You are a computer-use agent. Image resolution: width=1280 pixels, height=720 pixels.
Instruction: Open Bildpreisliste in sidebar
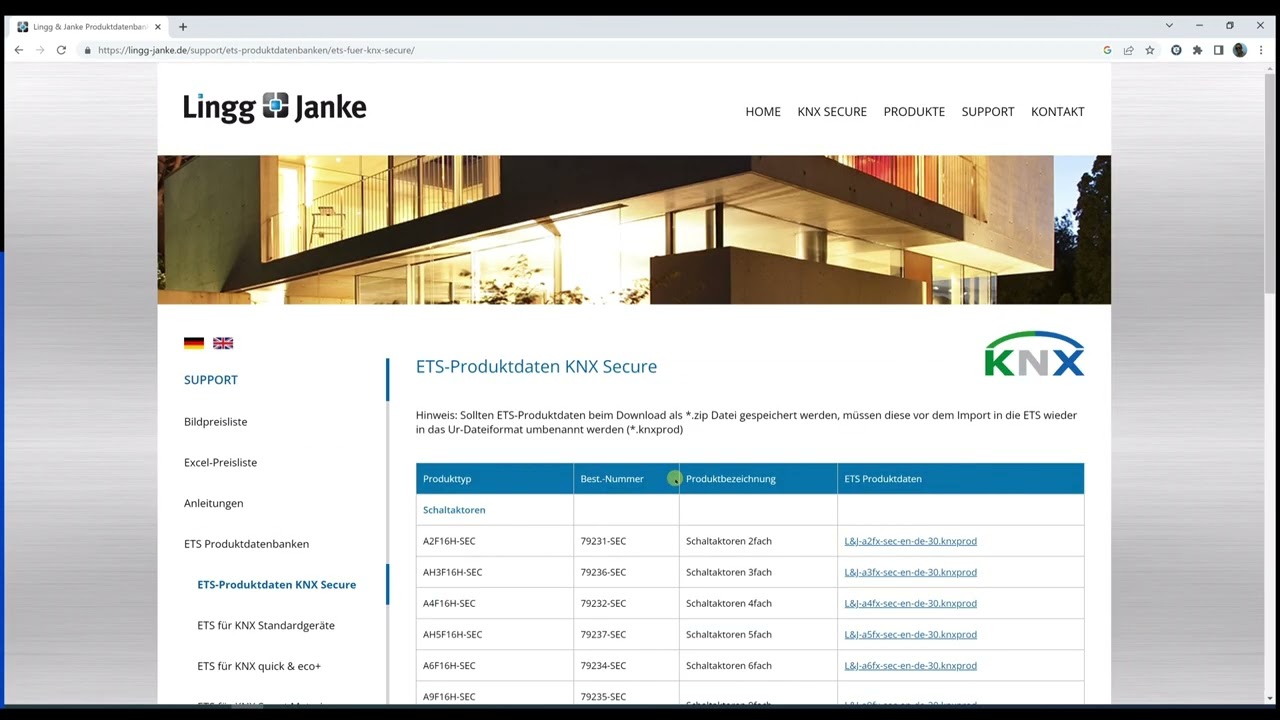215,422
